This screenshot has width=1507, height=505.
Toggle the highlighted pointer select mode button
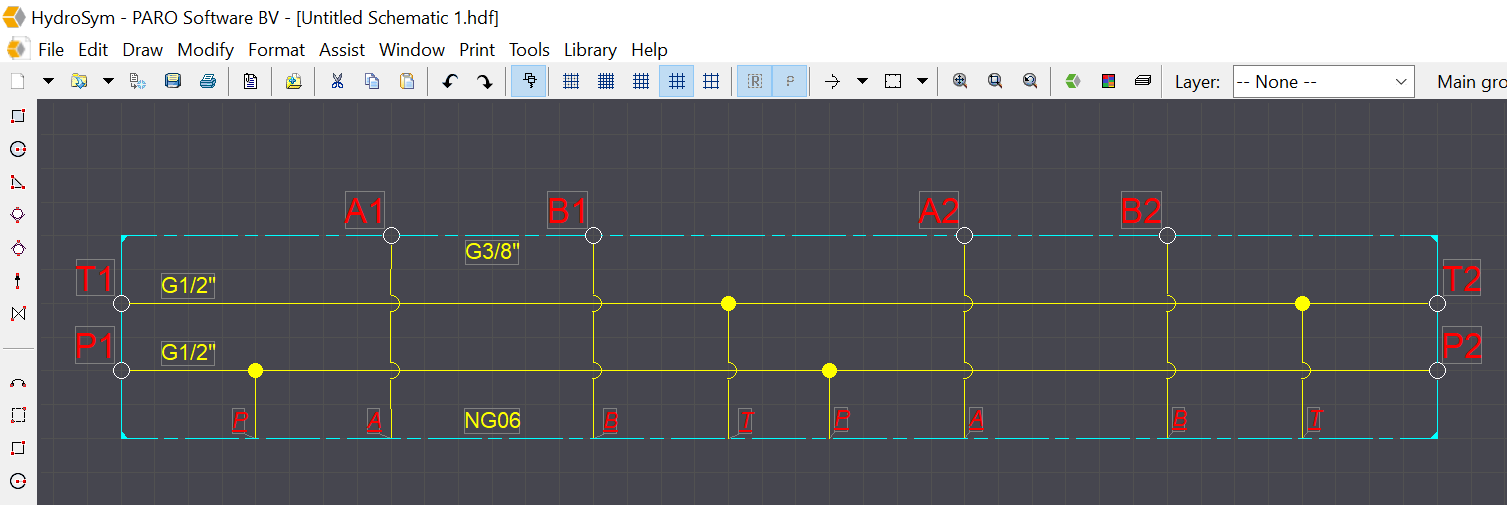pyautogui.click(x=529, y=82)
